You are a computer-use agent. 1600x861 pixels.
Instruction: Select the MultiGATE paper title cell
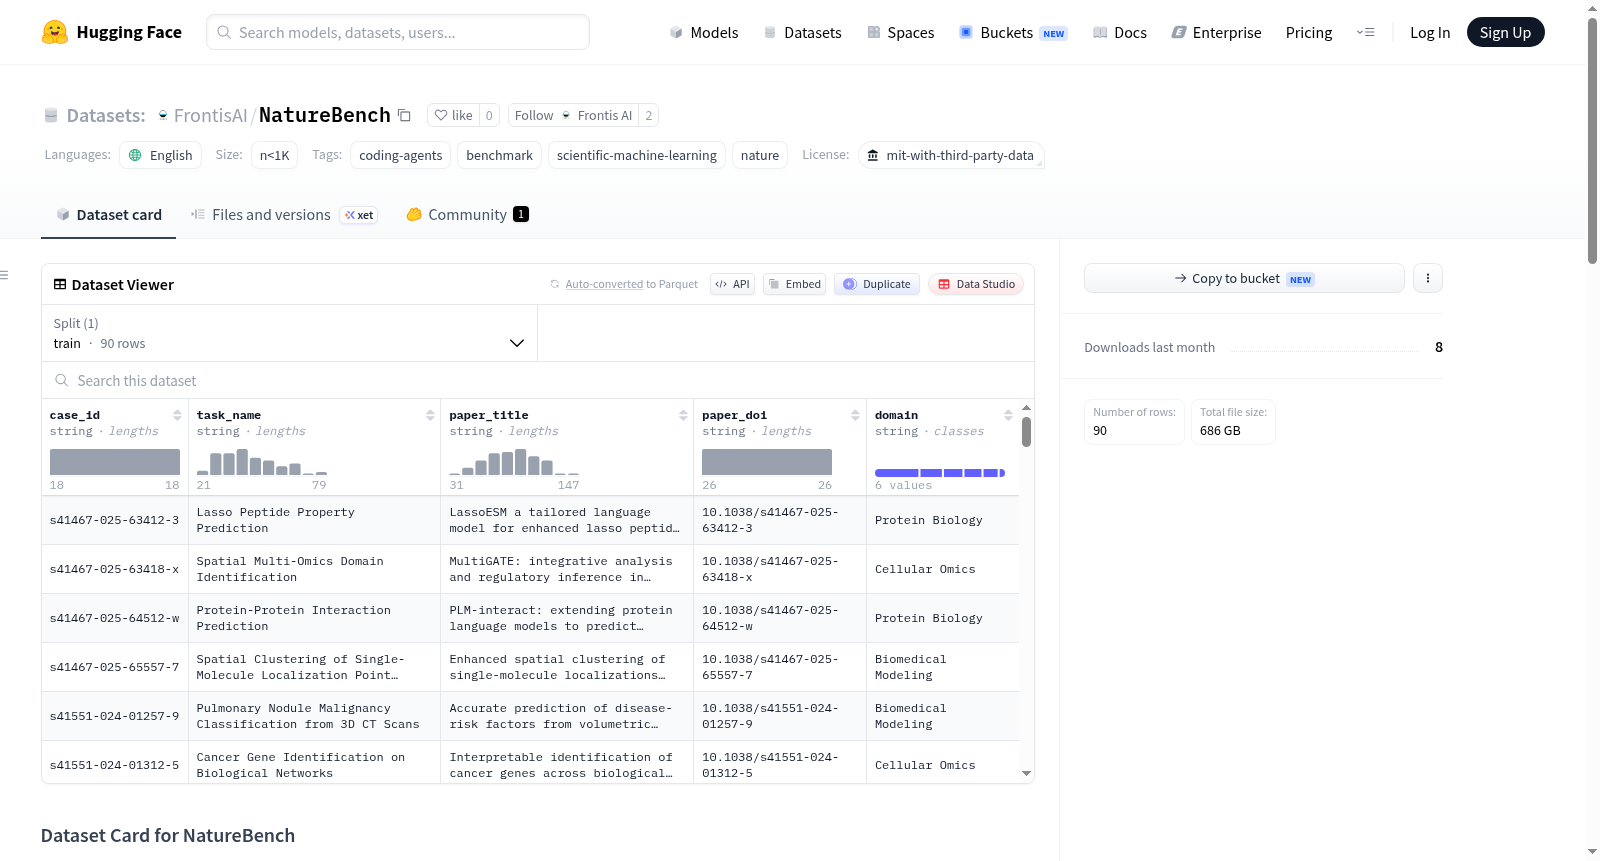pyautogui.click(x=567, y=569)
